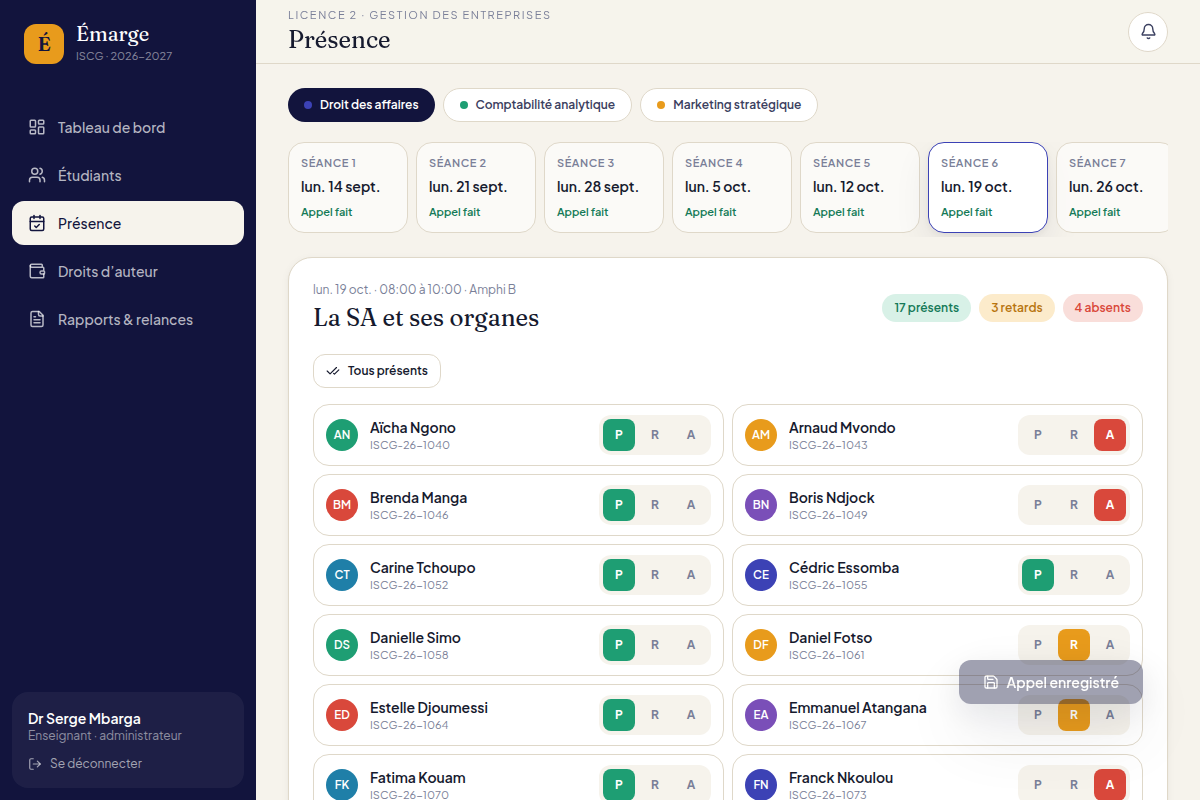
Task: Click Aïcha Ngono's AN avatar
Action: click(x=342, y=435)
